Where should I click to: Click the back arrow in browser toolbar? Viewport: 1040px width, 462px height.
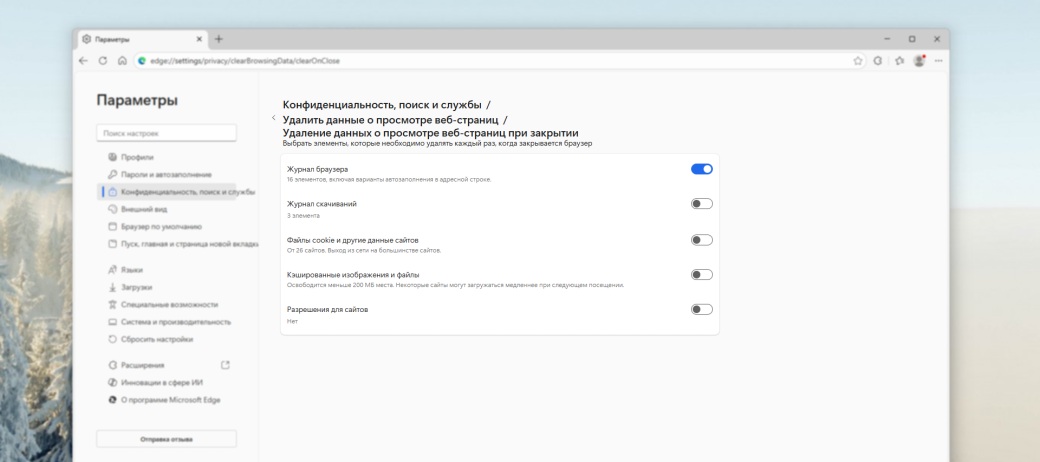pos(84,60)
